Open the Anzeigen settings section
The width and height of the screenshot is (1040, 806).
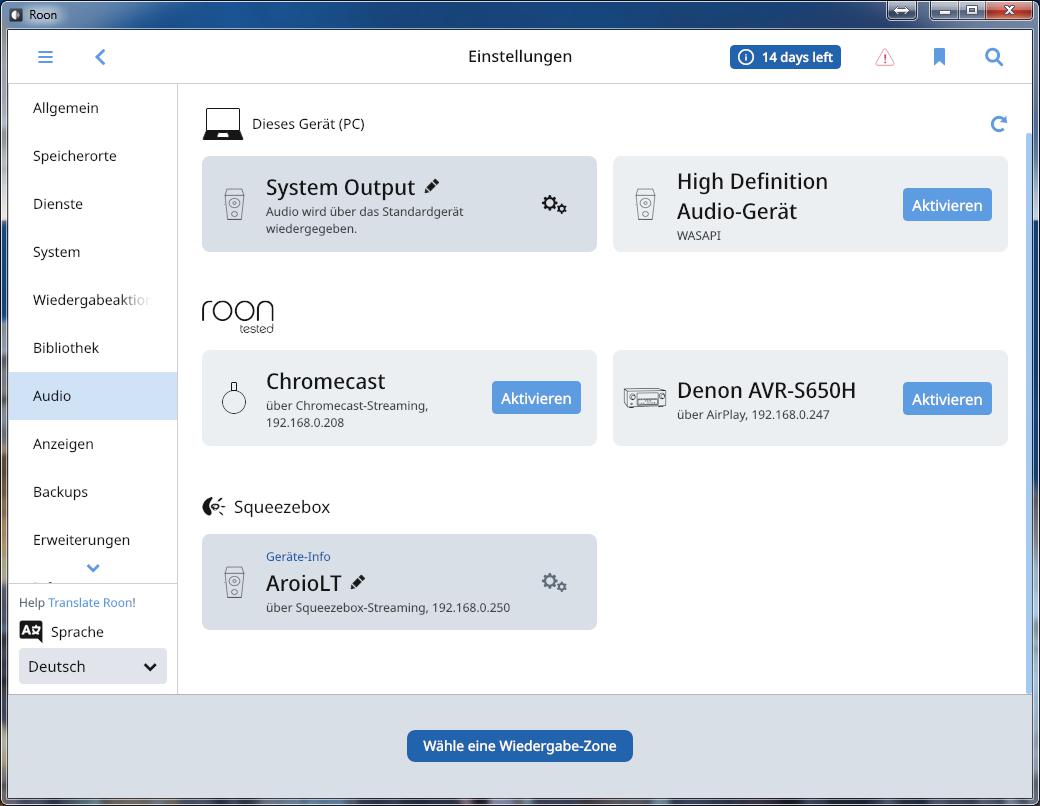pos(93,444)
